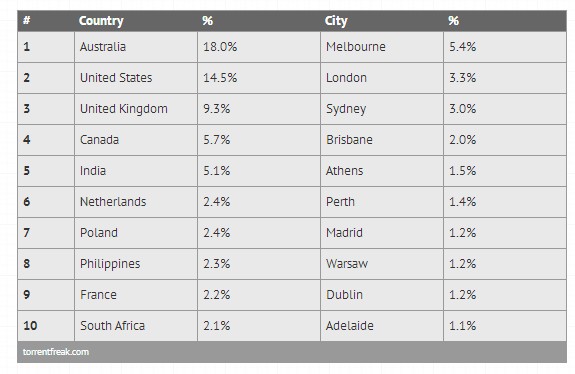Screen dimensions: 575x374
Task: Click the Warsaw city cell
Action: click(x=382, y=264)
